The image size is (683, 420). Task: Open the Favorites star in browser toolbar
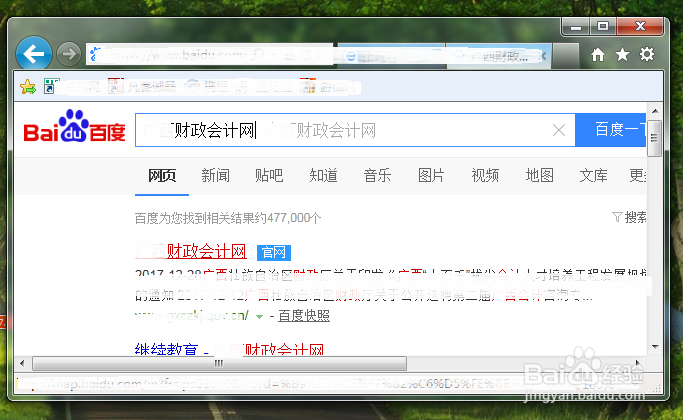(x=622, y=55)
